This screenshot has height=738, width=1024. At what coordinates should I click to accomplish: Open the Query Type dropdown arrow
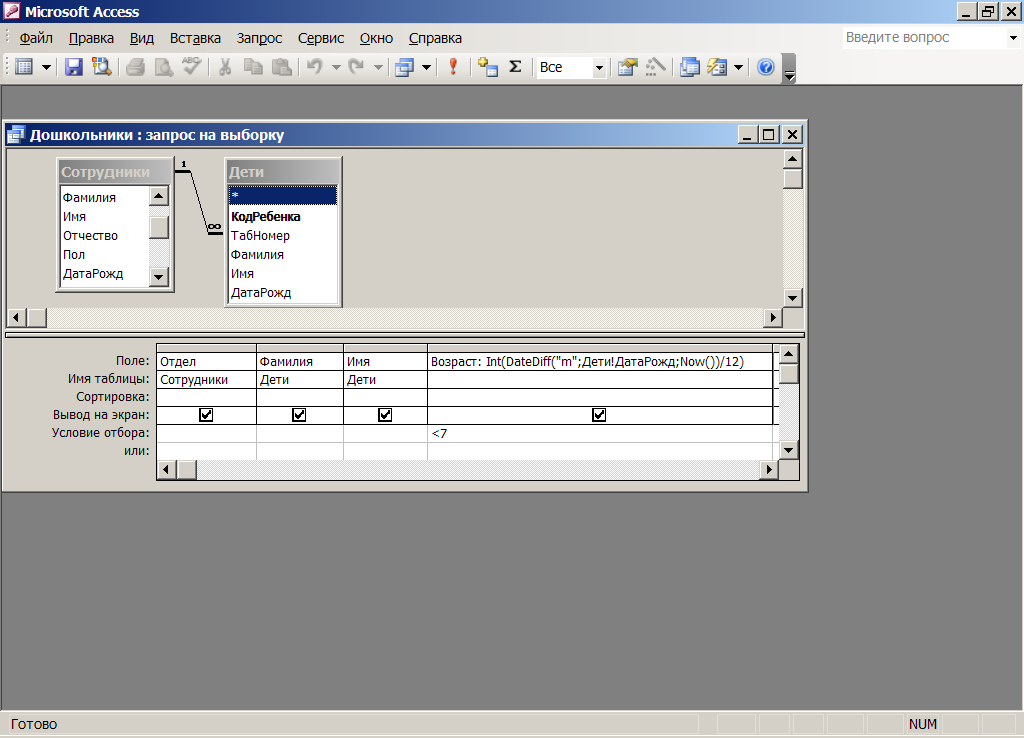pos(426,67)
